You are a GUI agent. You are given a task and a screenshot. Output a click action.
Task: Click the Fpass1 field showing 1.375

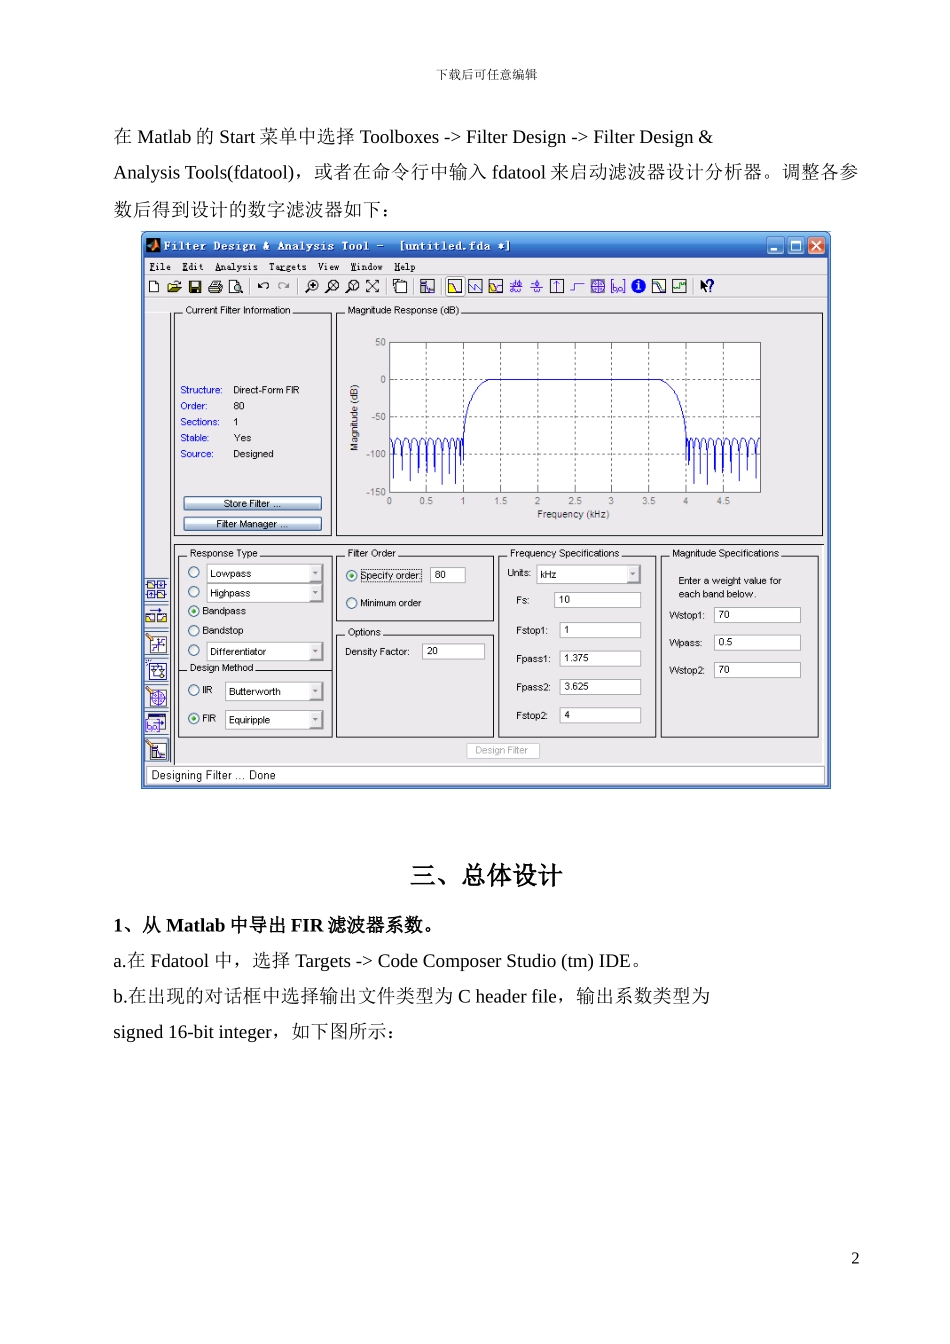click(600, 658)
